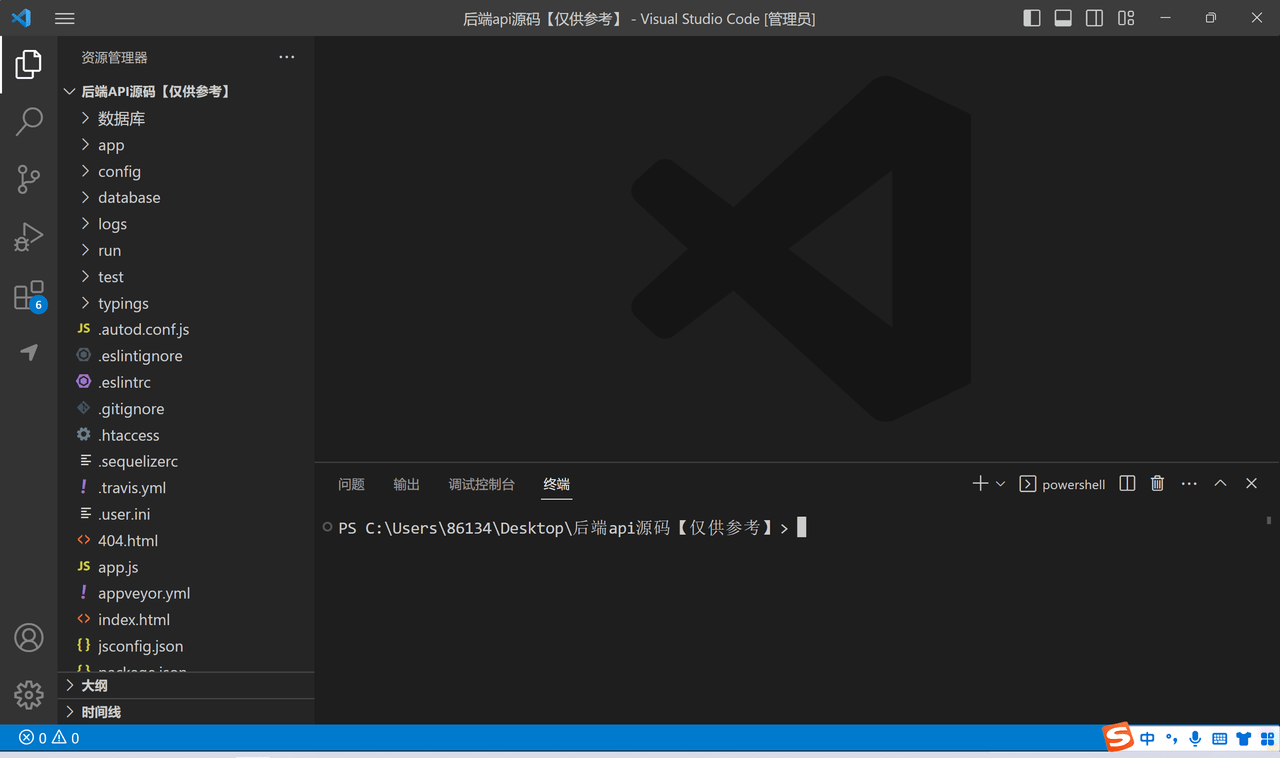Screen dimensions: 1280x758
Task: Expand the test folder
Action: click(x=186, y=277)
